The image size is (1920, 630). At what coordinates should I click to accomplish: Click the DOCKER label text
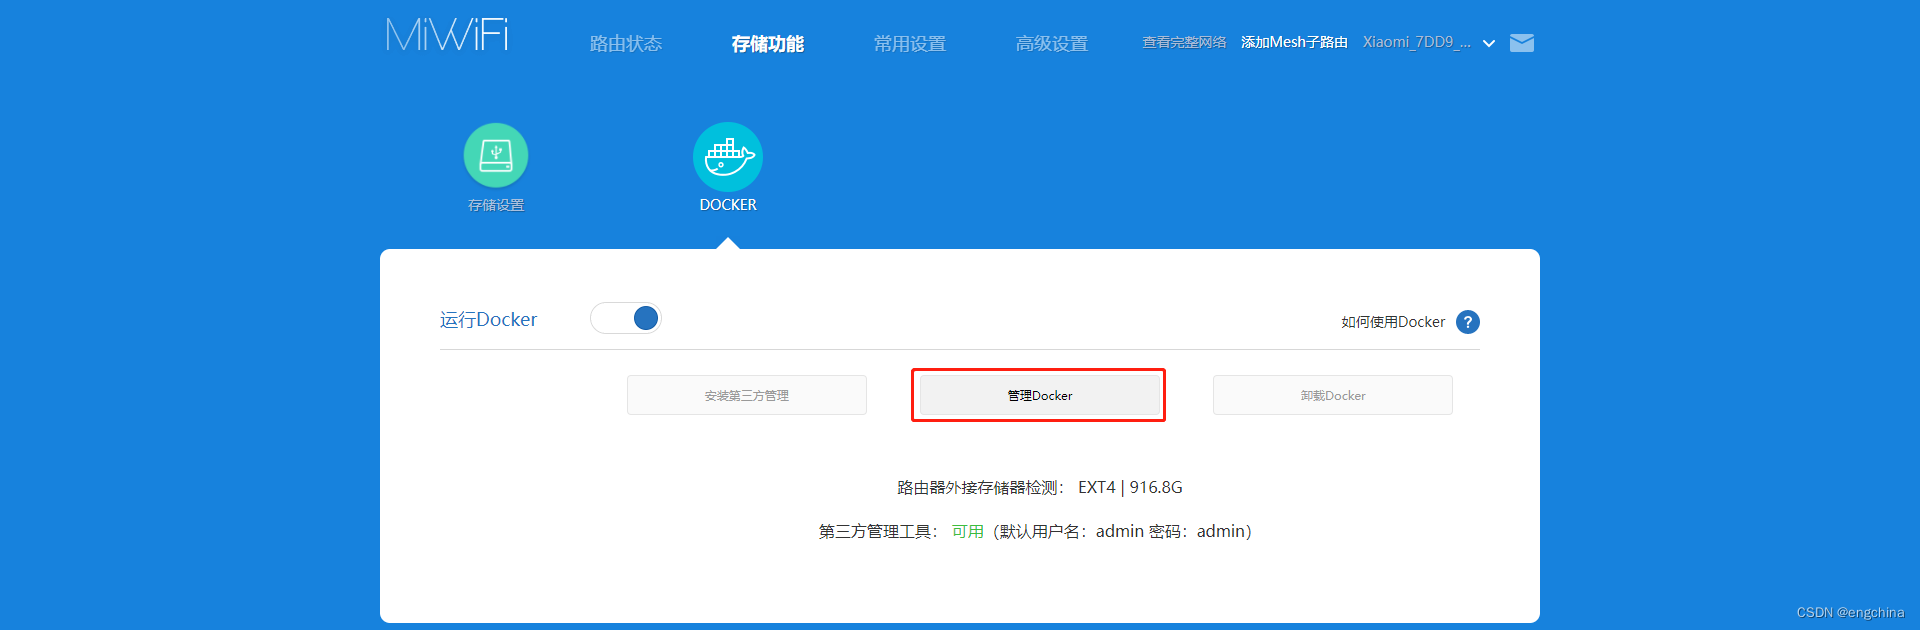[728, 205]
